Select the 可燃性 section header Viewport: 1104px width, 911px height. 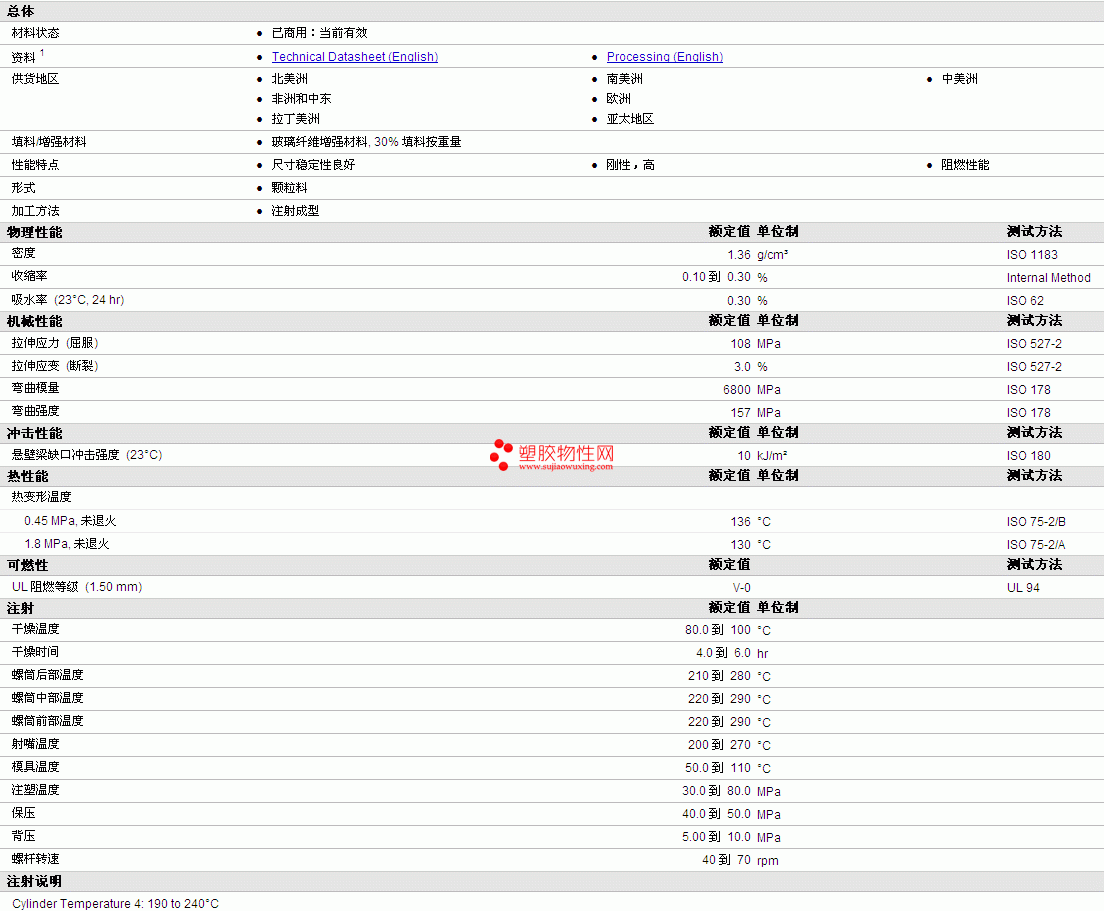27,565
